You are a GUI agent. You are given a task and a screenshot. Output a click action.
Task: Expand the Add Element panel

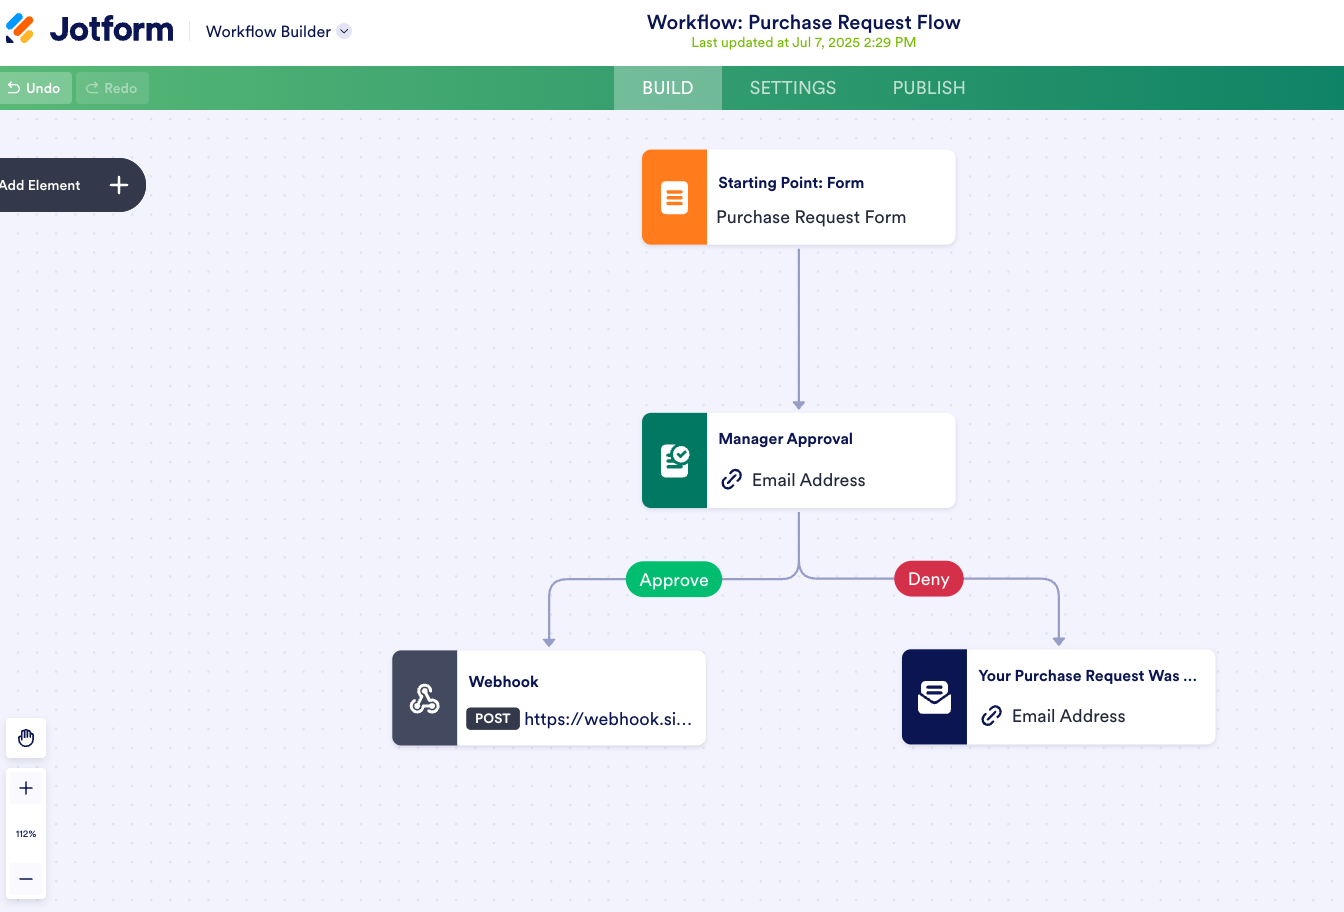(41, 185)
